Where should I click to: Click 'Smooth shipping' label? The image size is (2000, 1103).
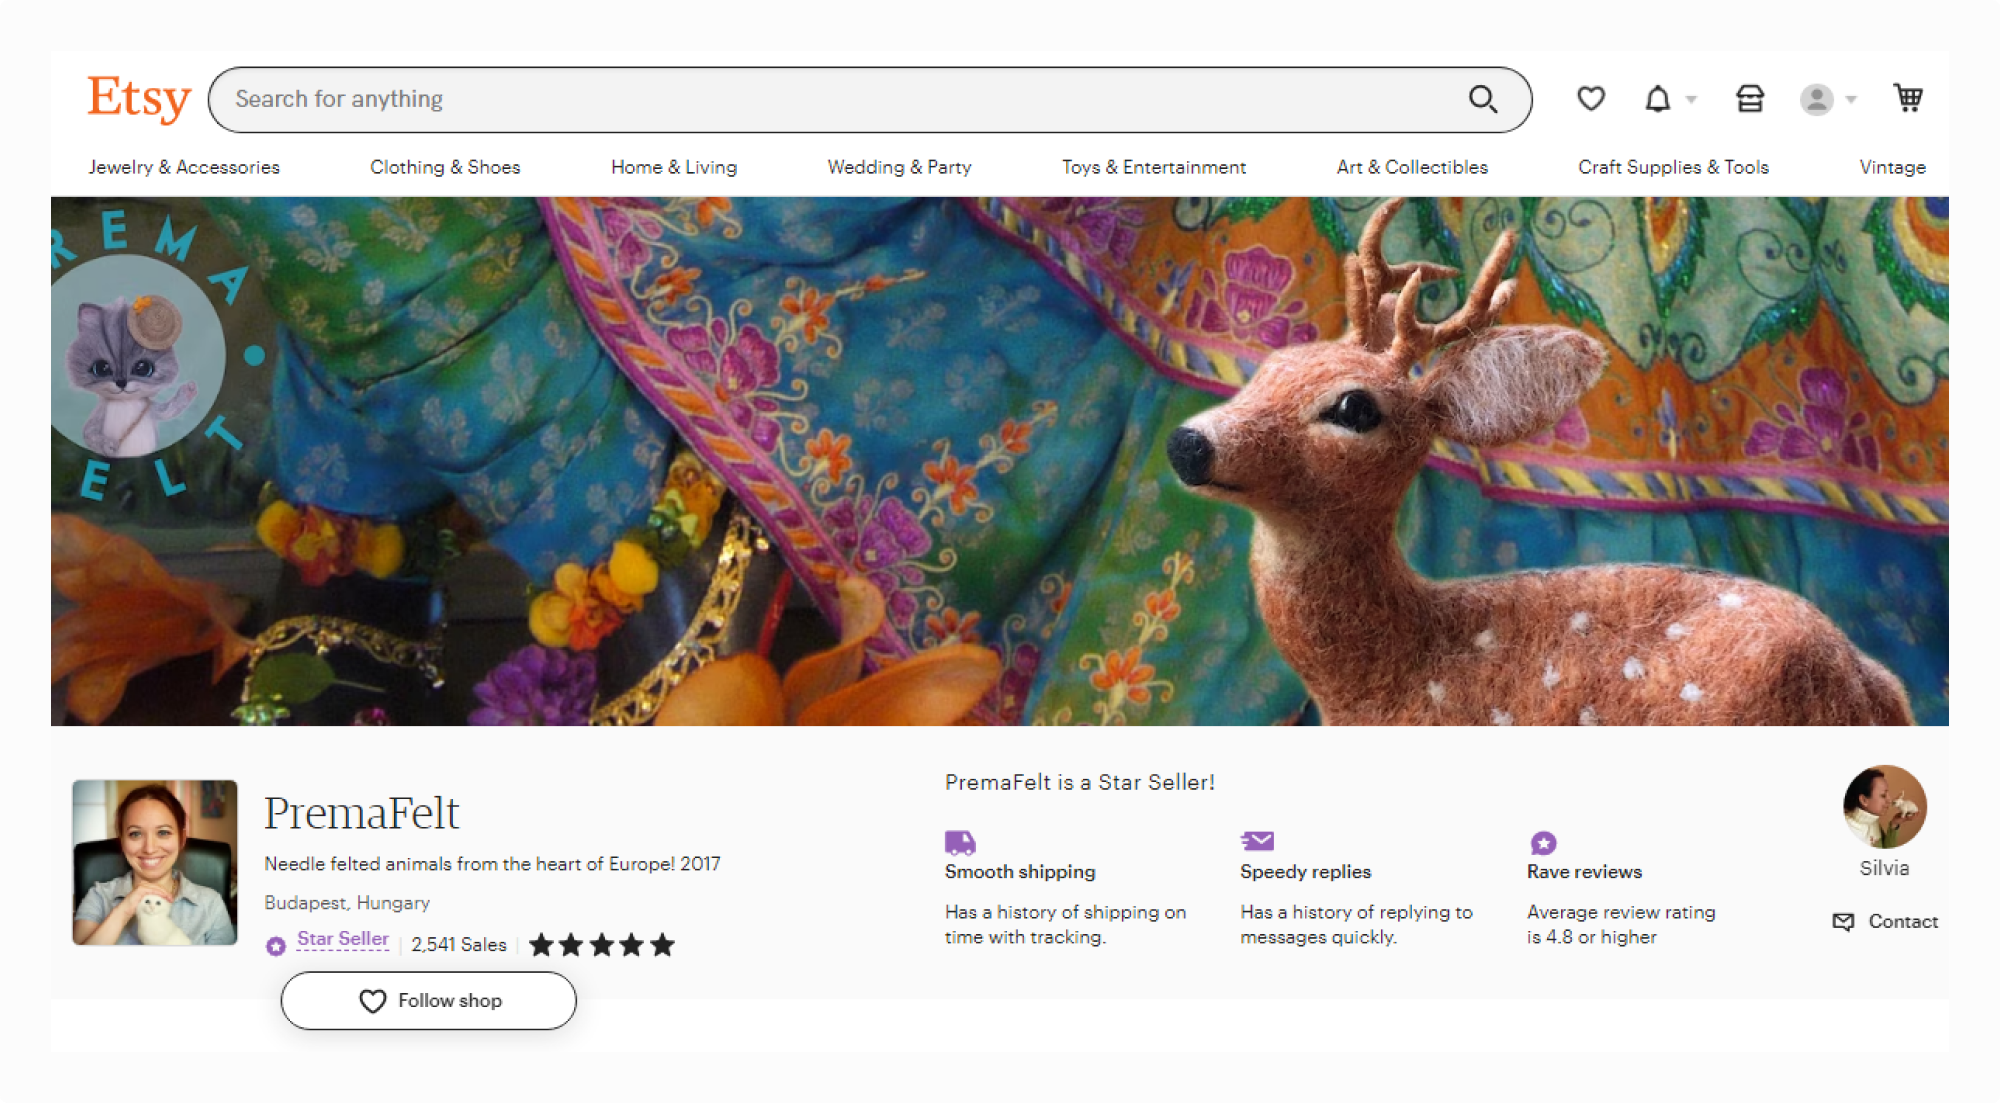[x=1020, y=871]
